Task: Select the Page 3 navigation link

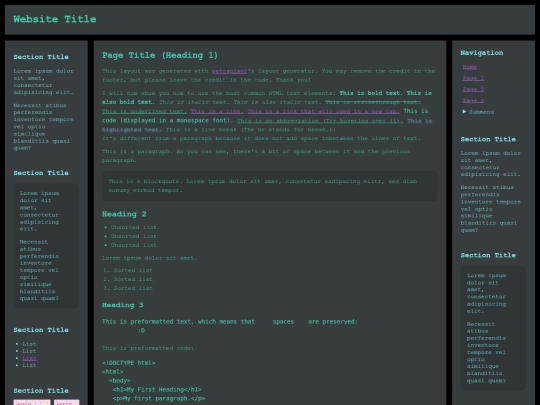Action: tap(473, 100)
